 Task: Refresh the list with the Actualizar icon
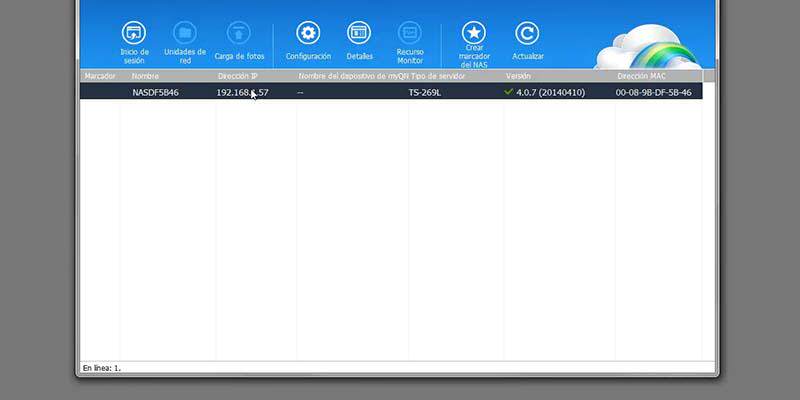coord(527,33)
